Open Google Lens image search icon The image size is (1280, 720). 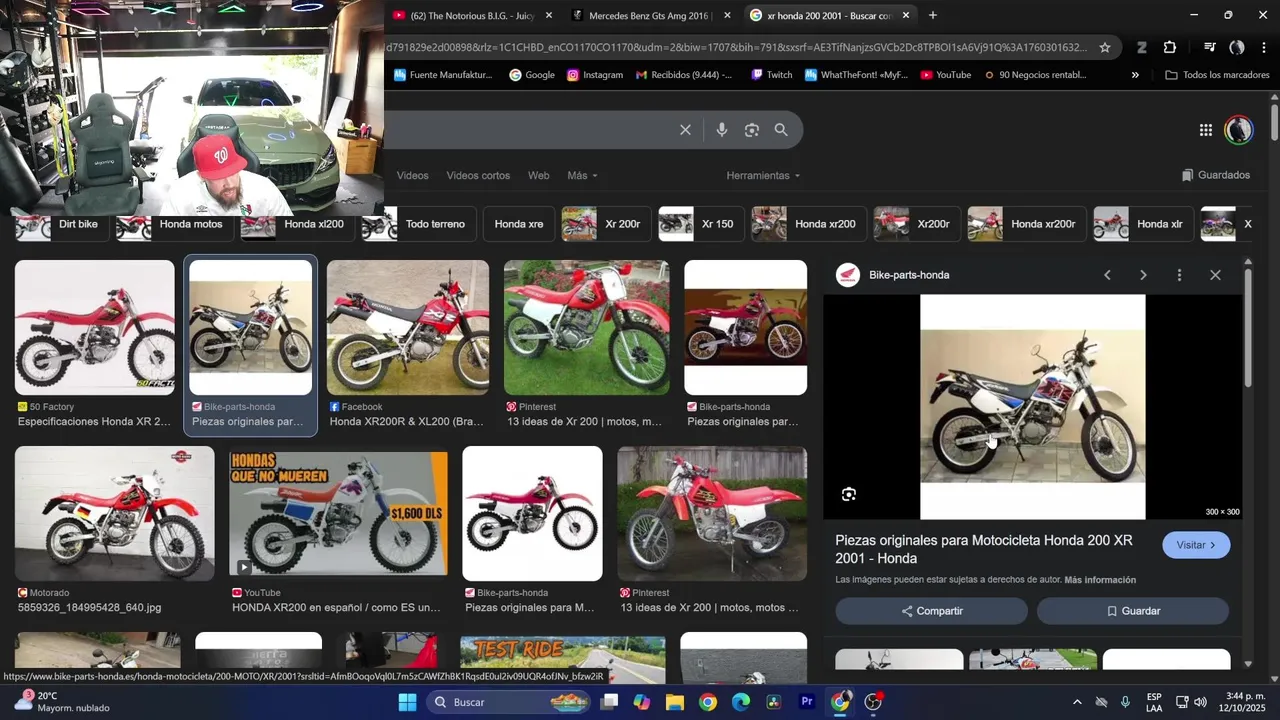(x=752, y=130)
